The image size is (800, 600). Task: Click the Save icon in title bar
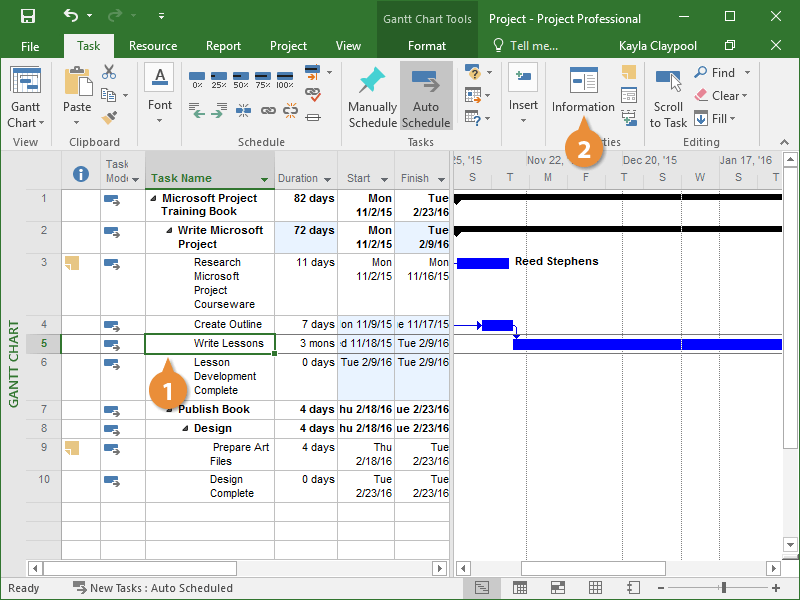point(28,17)
